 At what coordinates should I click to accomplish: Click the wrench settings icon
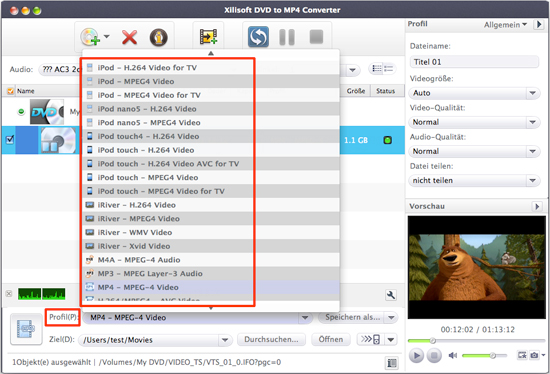pos(390,295)
